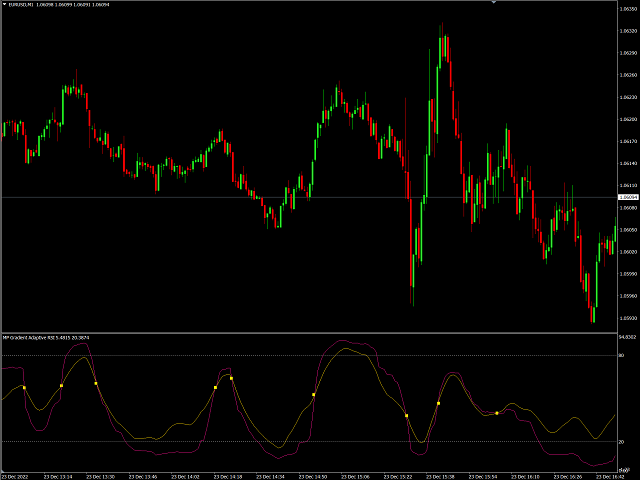Click the 23 Dec 2022 date label

pyautogui.click(x=15, y=476)
